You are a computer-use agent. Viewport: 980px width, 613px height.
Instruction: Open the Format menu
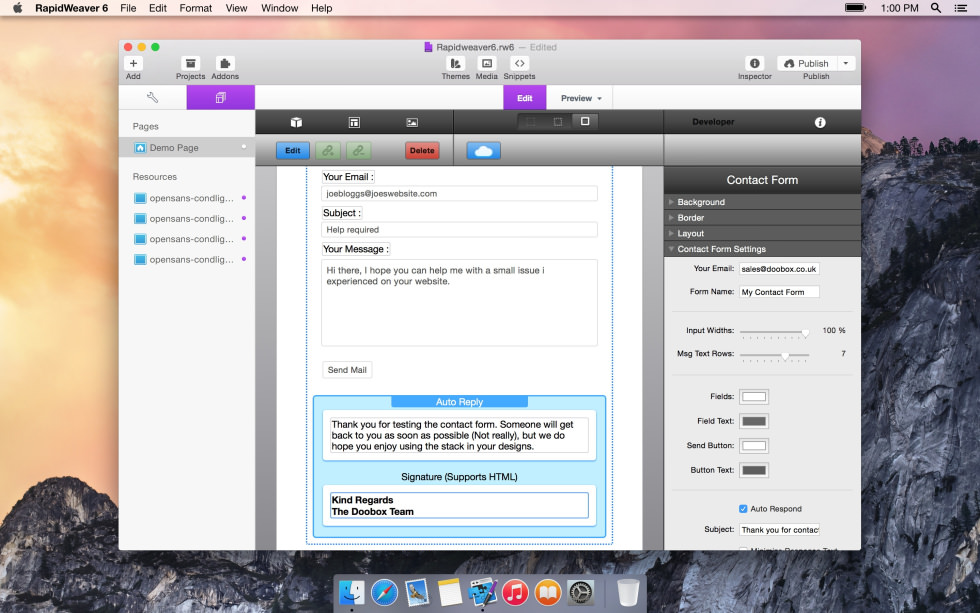coord(196,8)
